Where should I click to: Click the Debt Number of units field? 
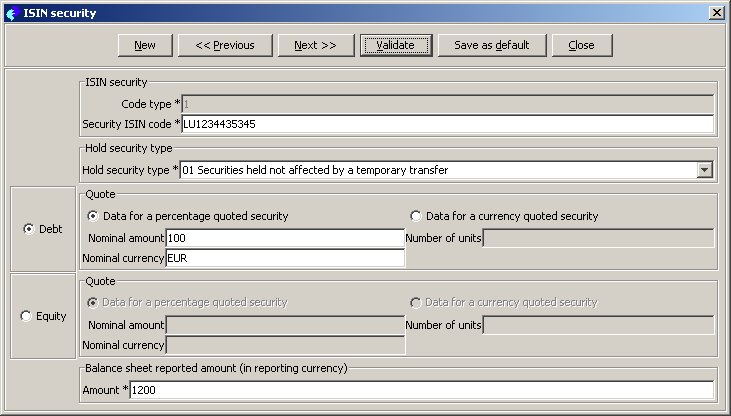598,238
